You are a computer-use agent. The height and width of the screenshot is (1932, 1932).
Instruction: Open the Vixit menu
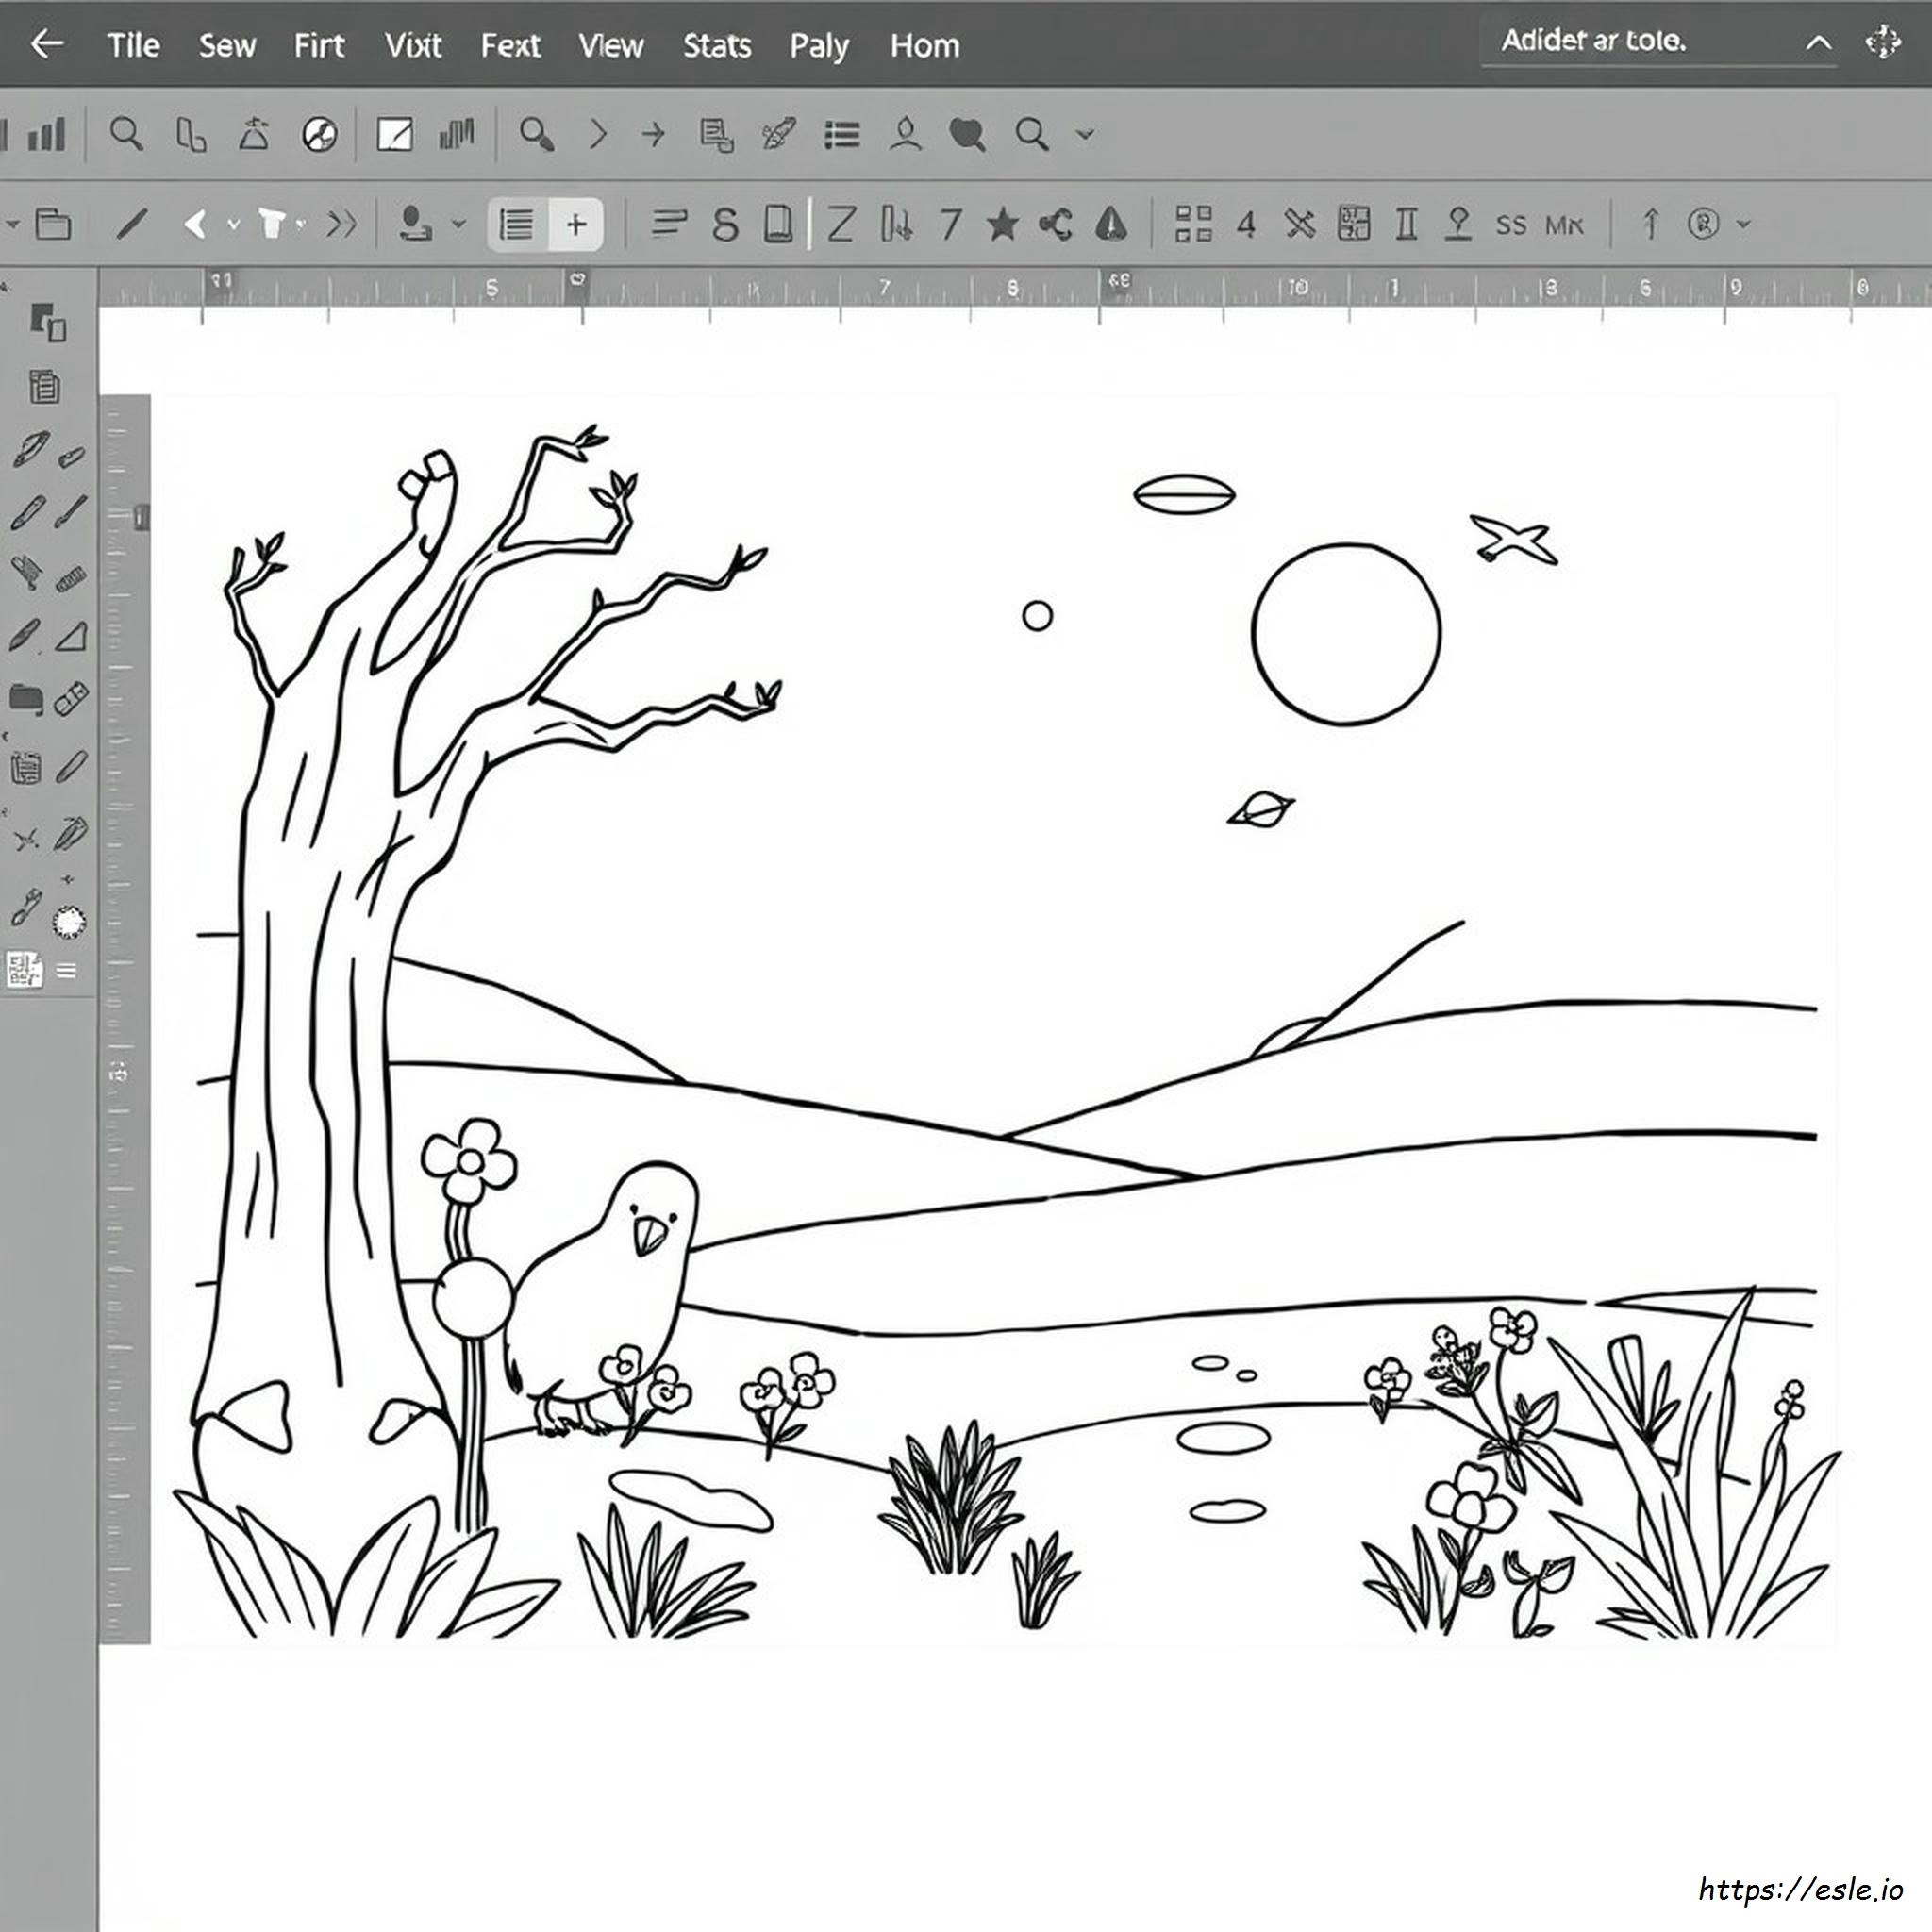tap(413, 45)
